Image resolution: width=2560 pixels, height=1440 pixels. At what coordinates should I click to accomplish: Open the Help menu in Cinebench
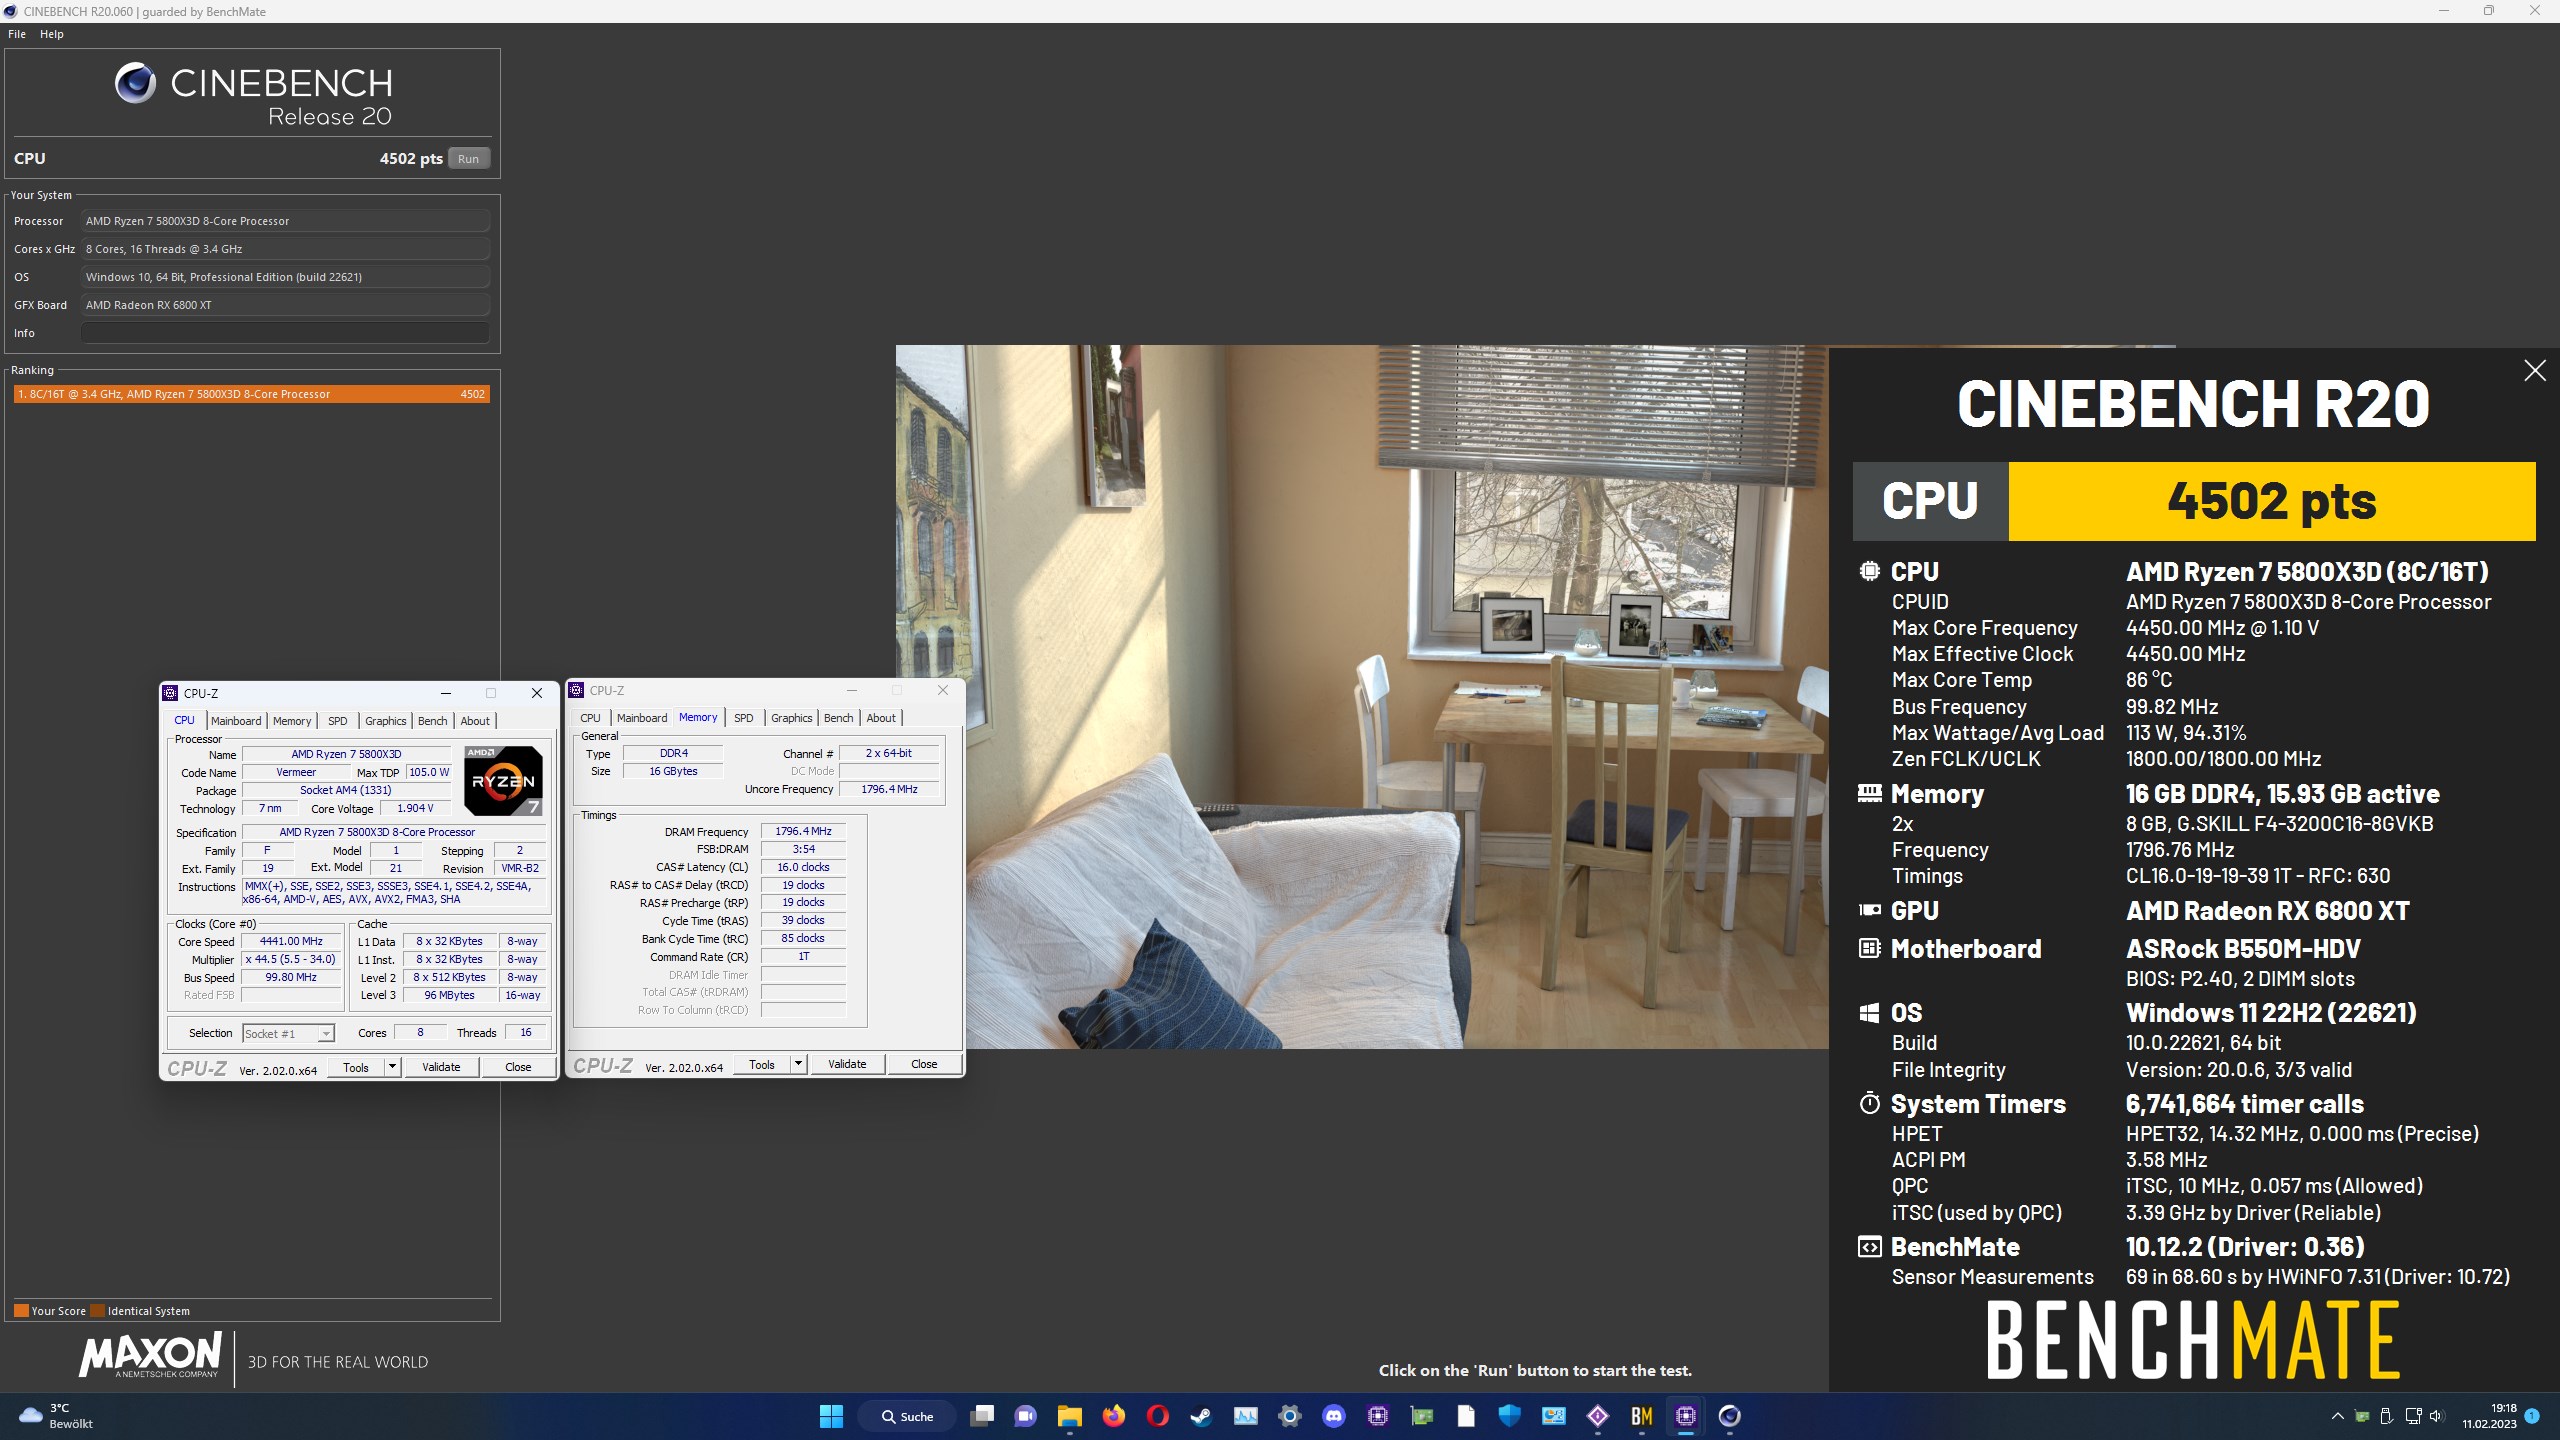click(52, 34)
